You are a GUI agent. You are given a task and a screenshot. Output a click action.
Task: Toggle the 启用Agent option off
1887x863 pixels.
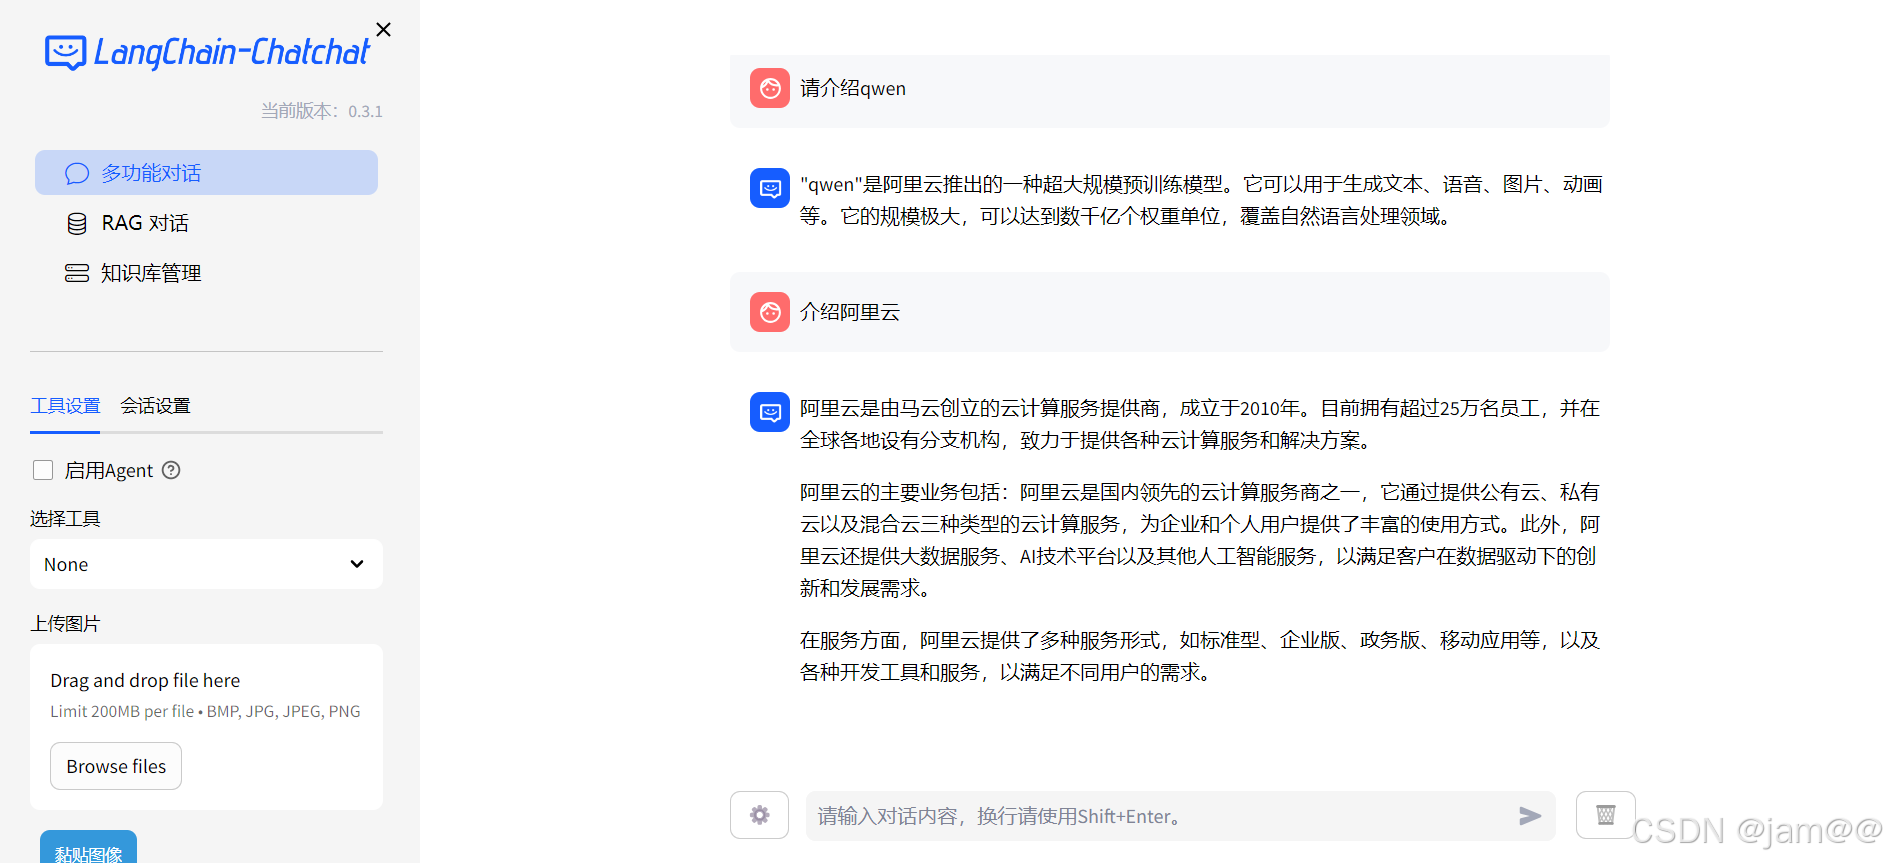[x=42, y=470]
